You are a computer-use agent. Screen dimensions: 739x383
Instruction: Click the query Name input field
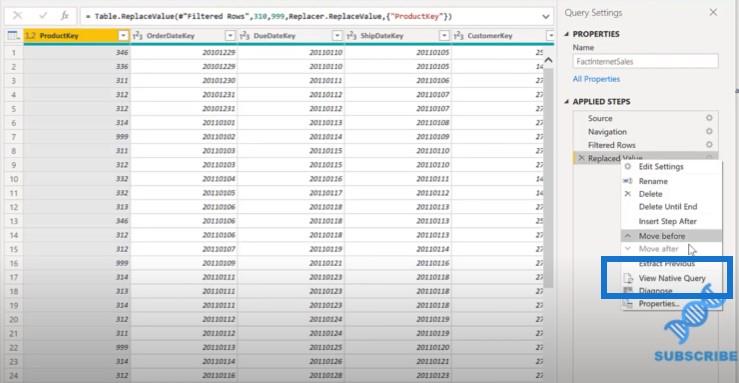(645, 61)
